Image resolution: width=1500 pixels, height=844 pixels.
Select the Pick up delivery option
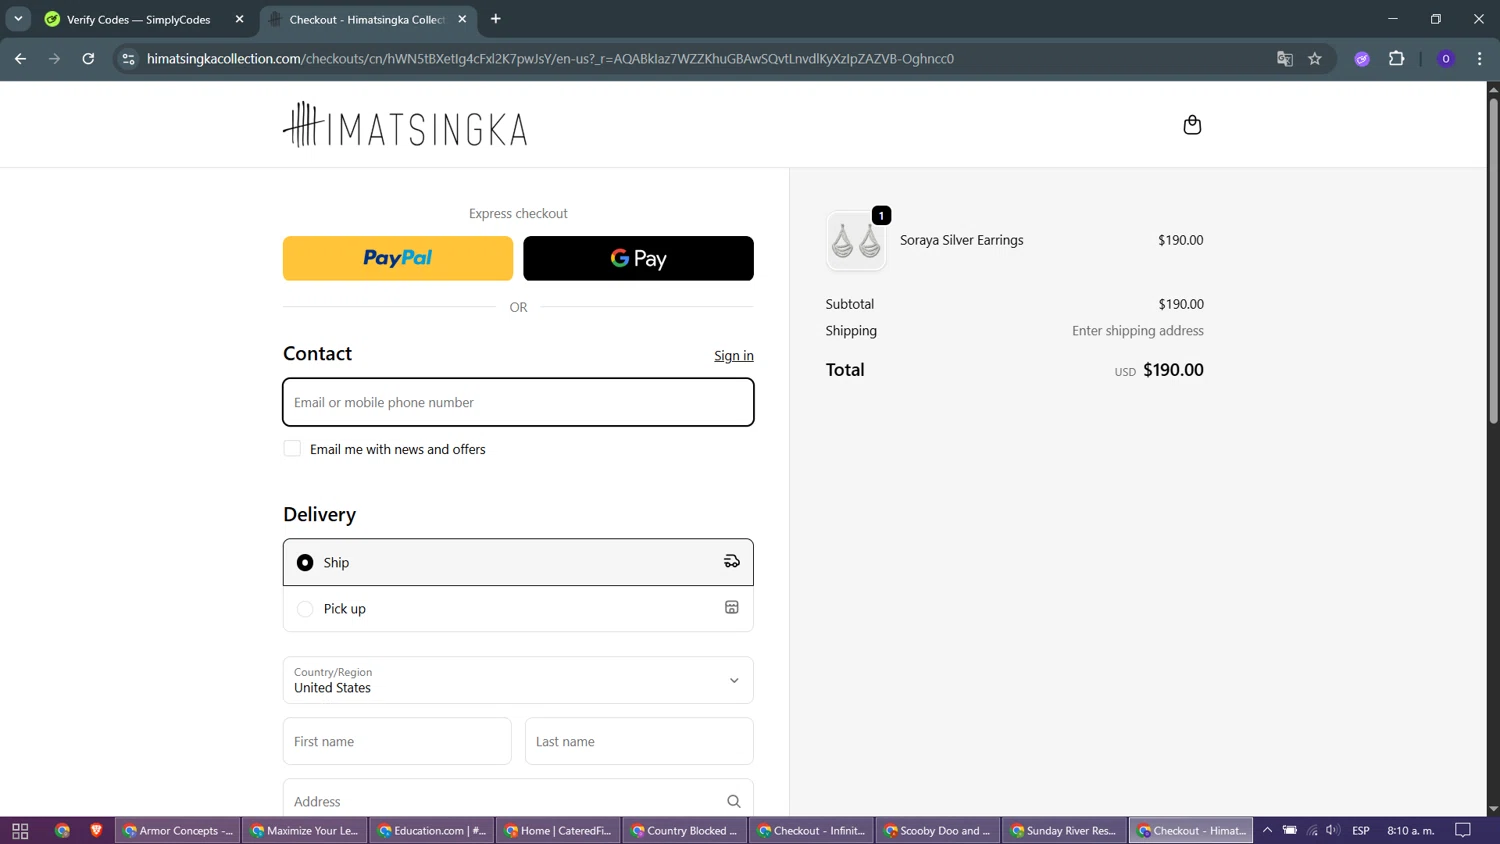pos(518,608)
